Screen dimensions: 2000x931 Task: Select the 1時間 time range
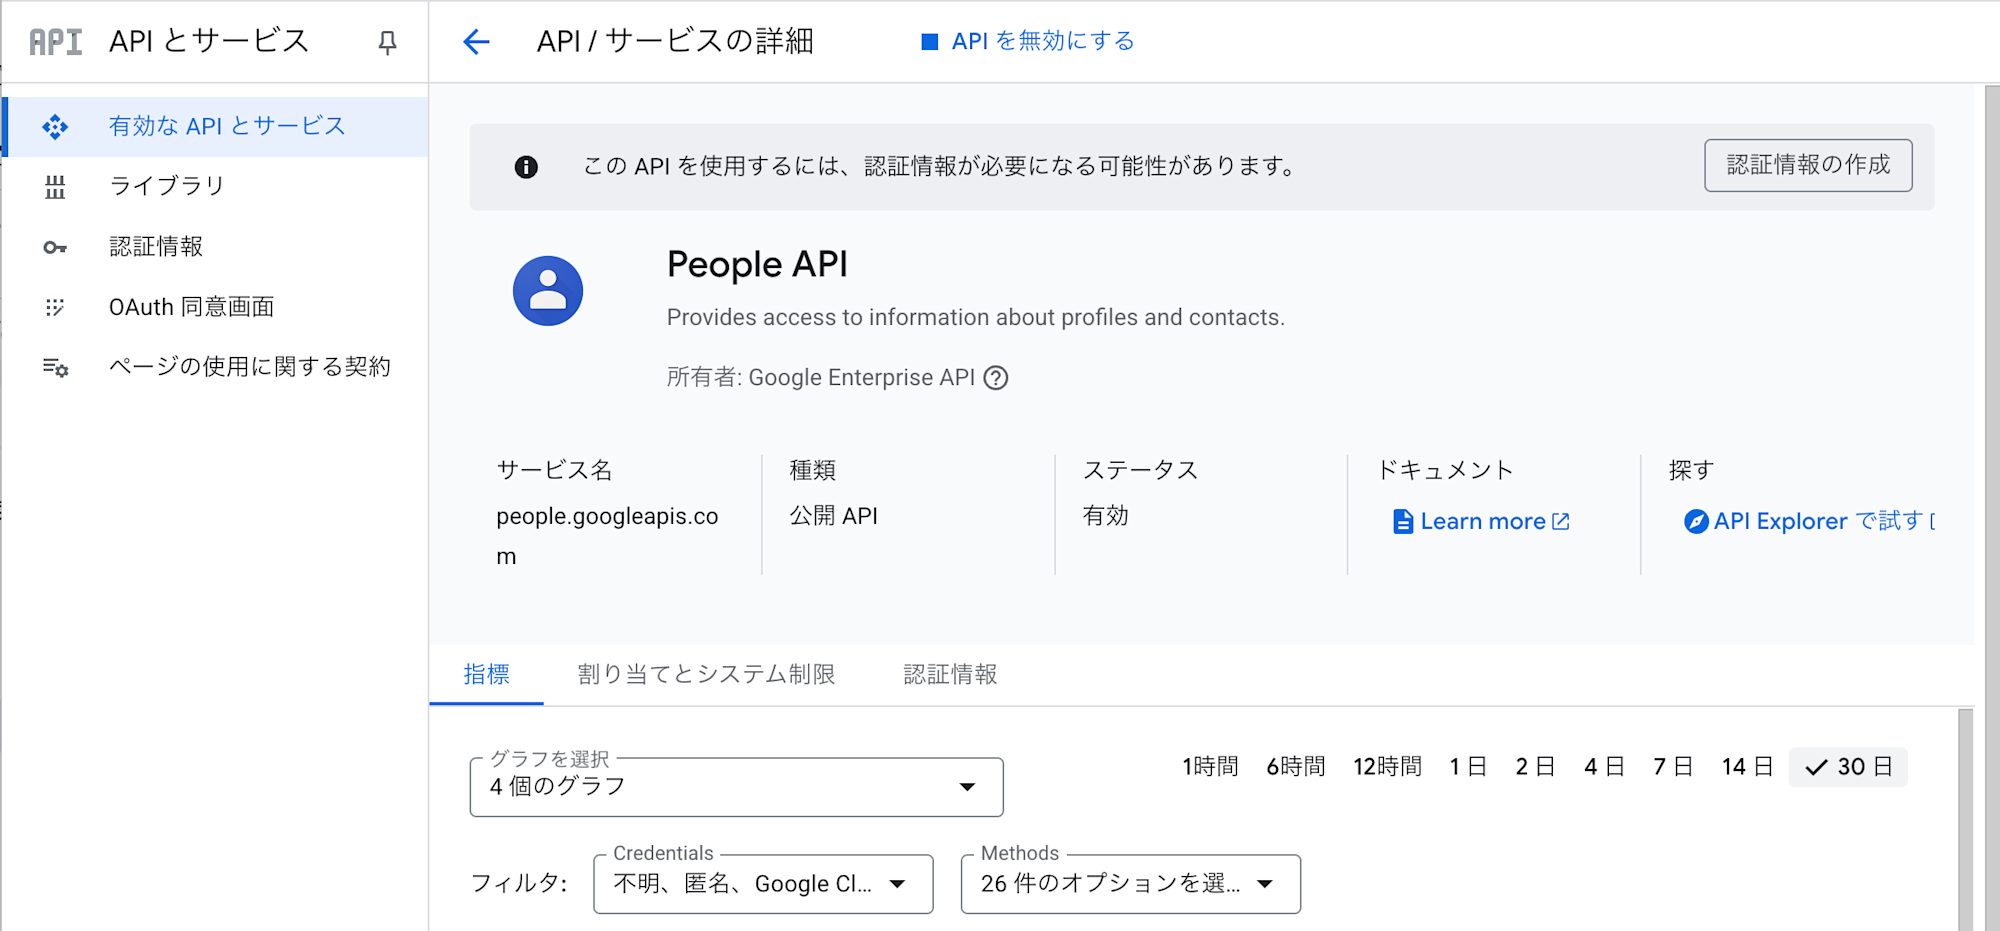pos(1210,767)
